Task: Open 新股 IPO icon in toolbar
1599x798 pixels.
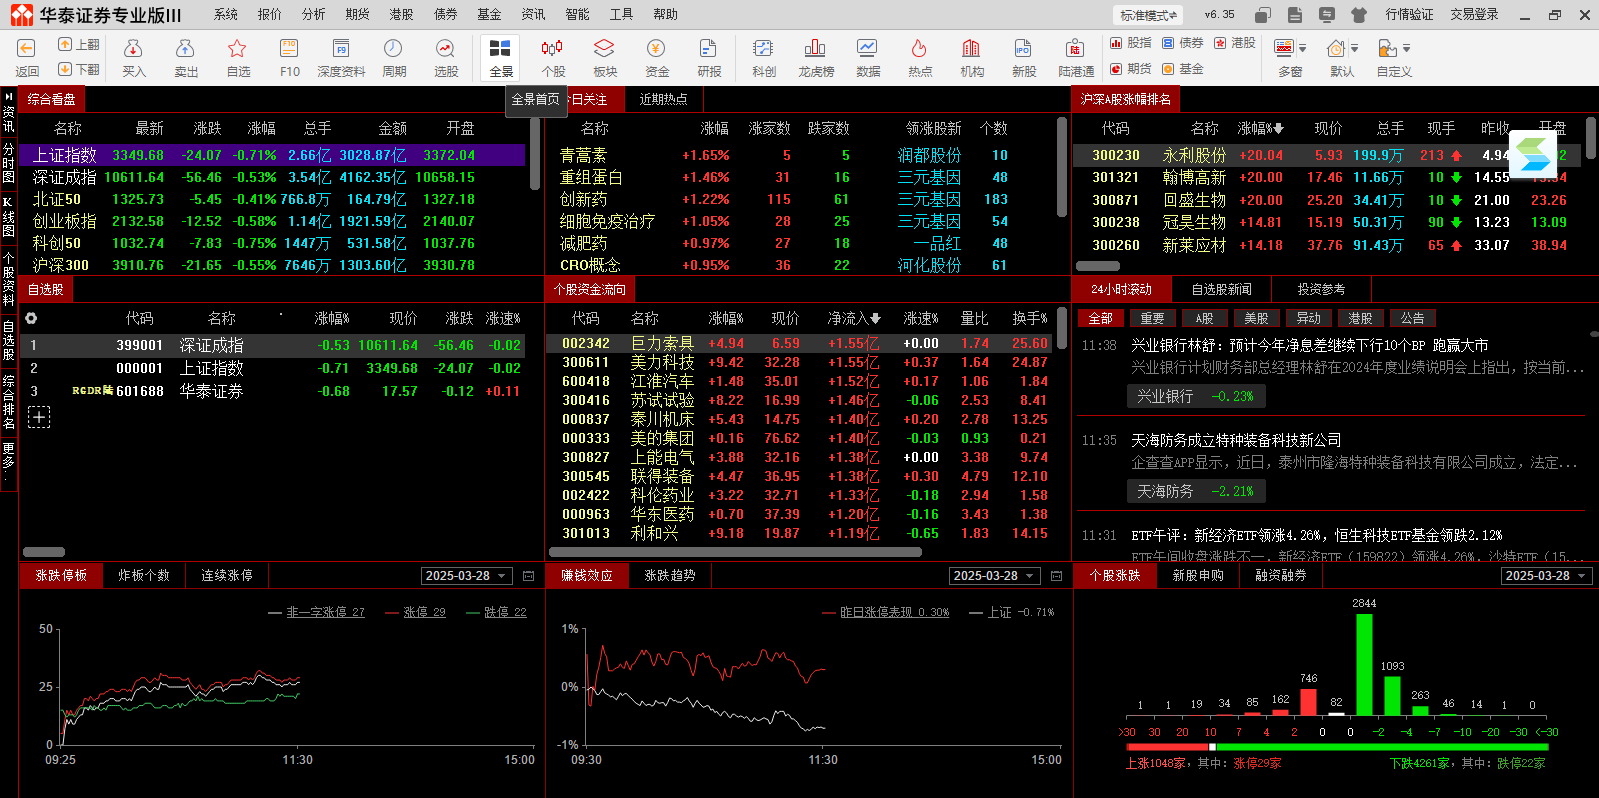Action: point(1023,50)
